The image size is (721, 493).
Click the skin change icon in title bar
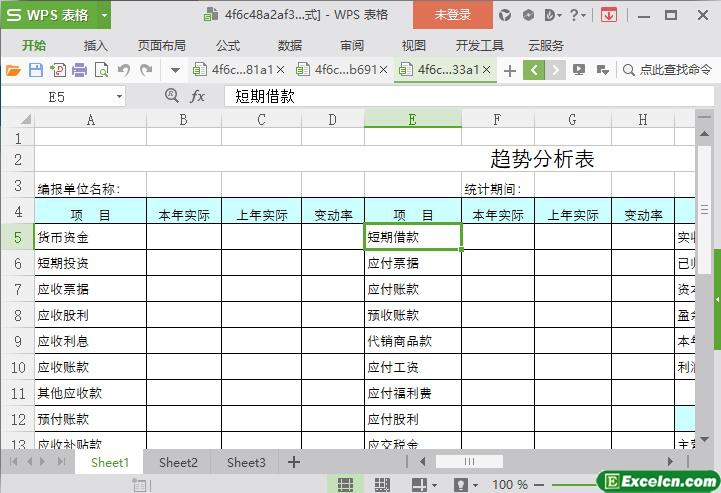click(x=505, y=15)
